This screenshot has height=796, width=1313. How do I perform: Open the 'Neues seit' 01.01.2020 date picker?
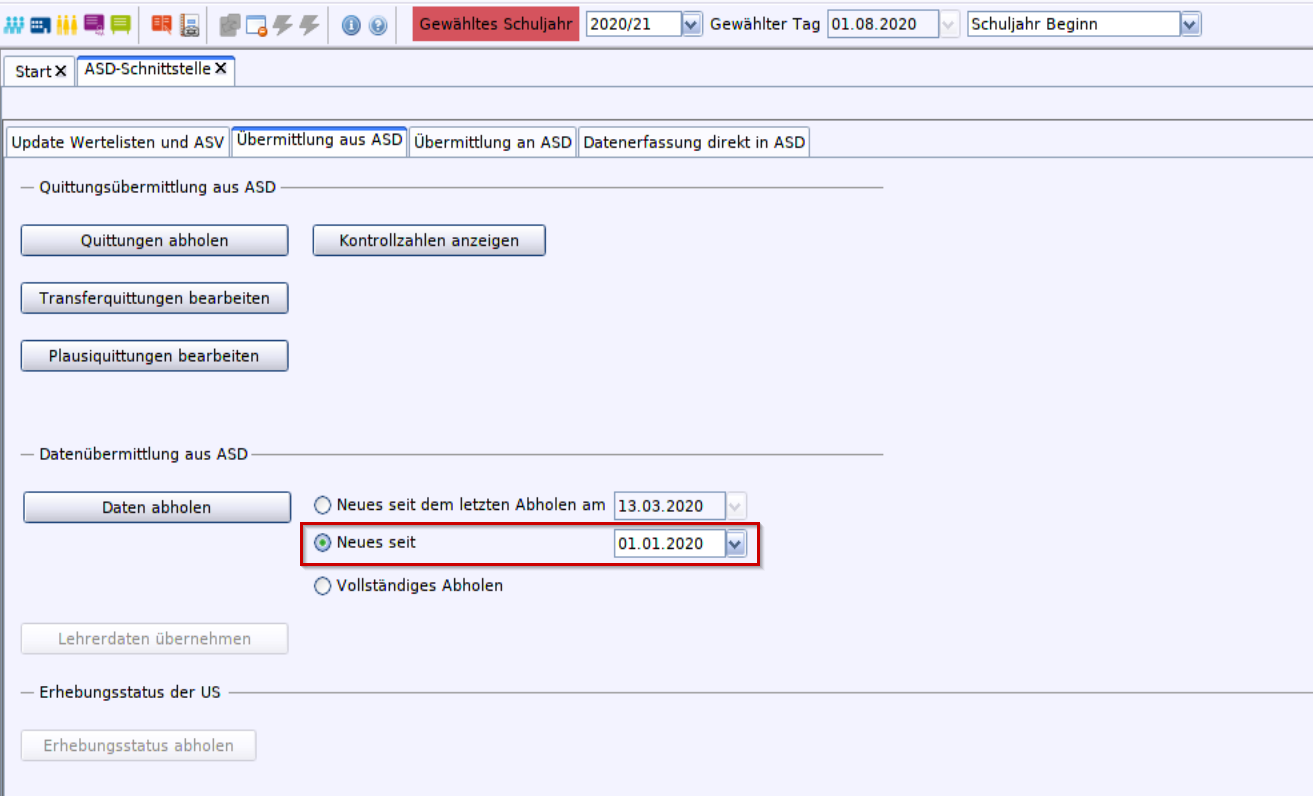(x=736, y=544)
